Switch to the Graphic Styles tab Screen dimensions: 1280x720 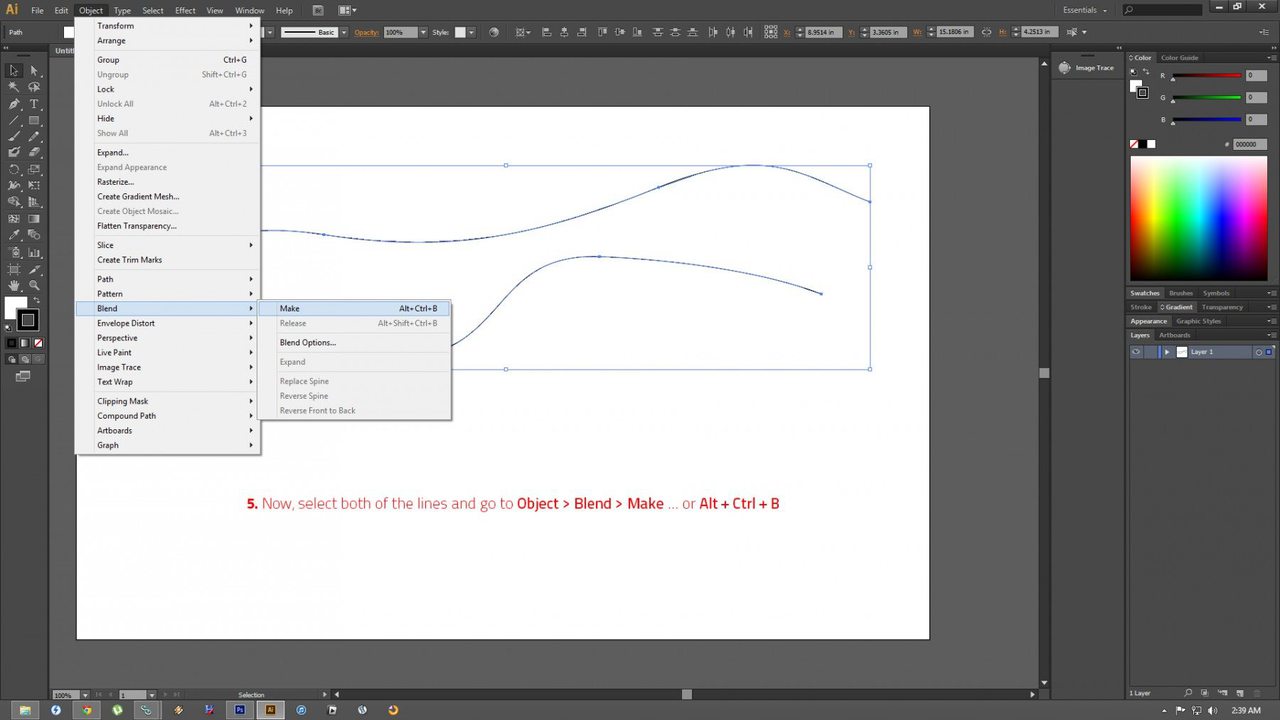point(1198,321)
